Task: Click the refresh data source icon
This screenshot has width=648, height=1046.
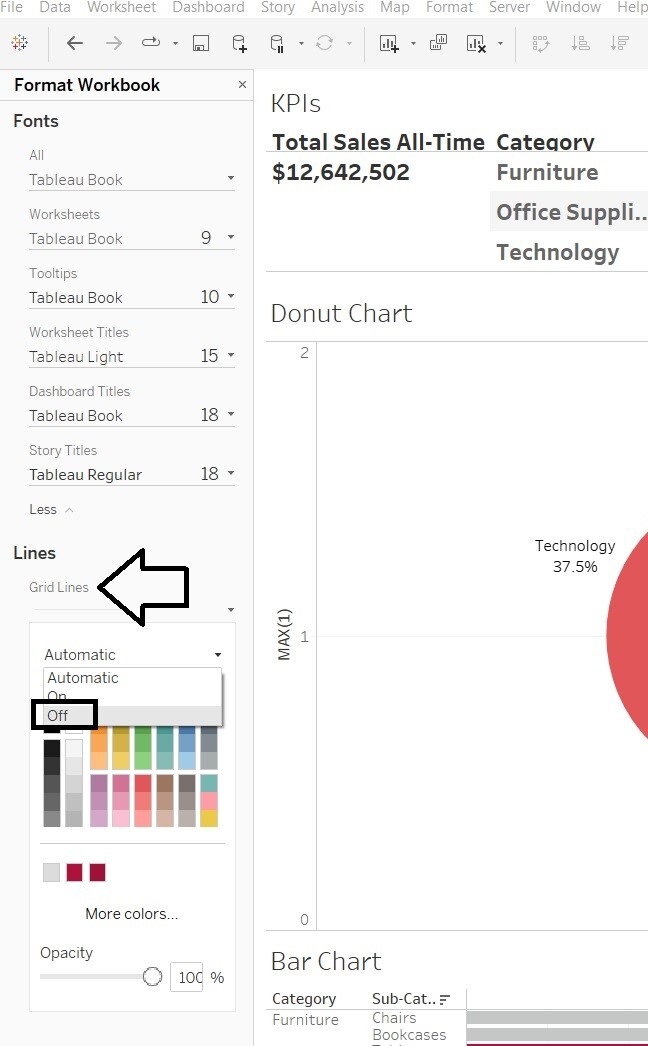Action: (x=325, y=43)
